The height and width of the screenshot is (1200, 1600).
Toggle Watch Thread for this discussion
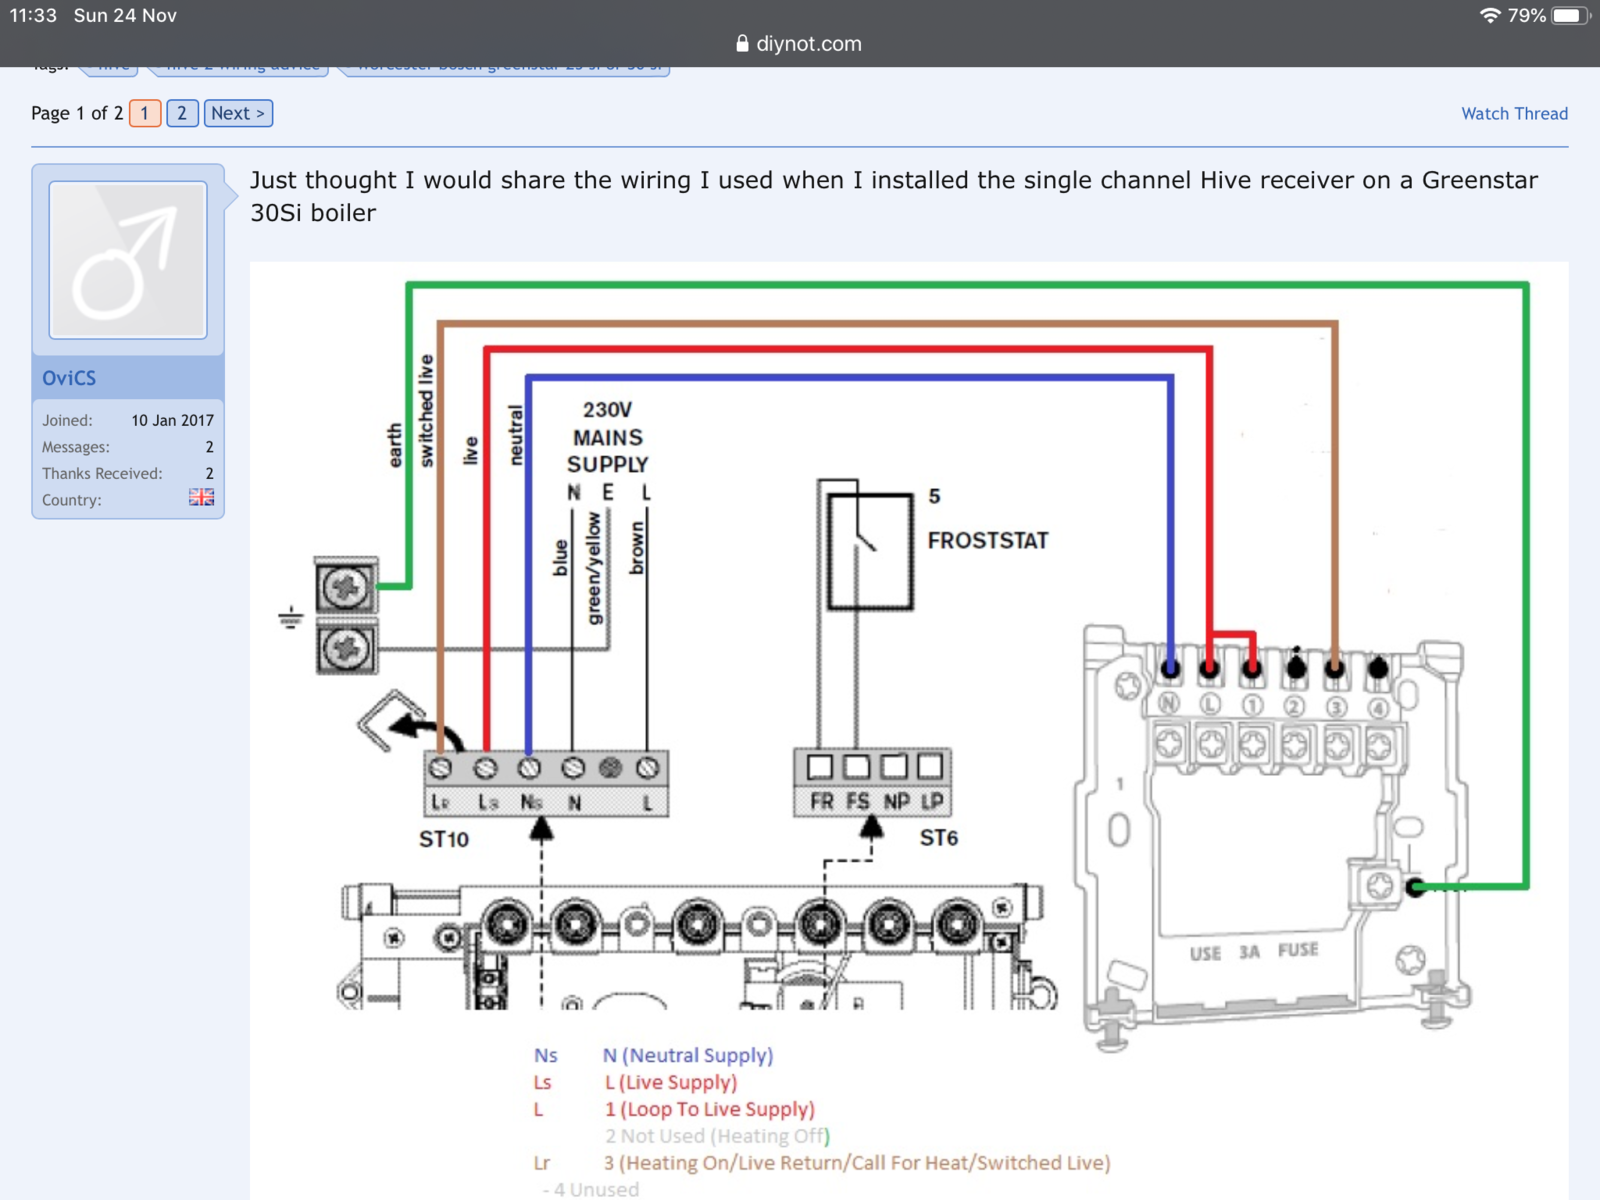point(1514,113)
